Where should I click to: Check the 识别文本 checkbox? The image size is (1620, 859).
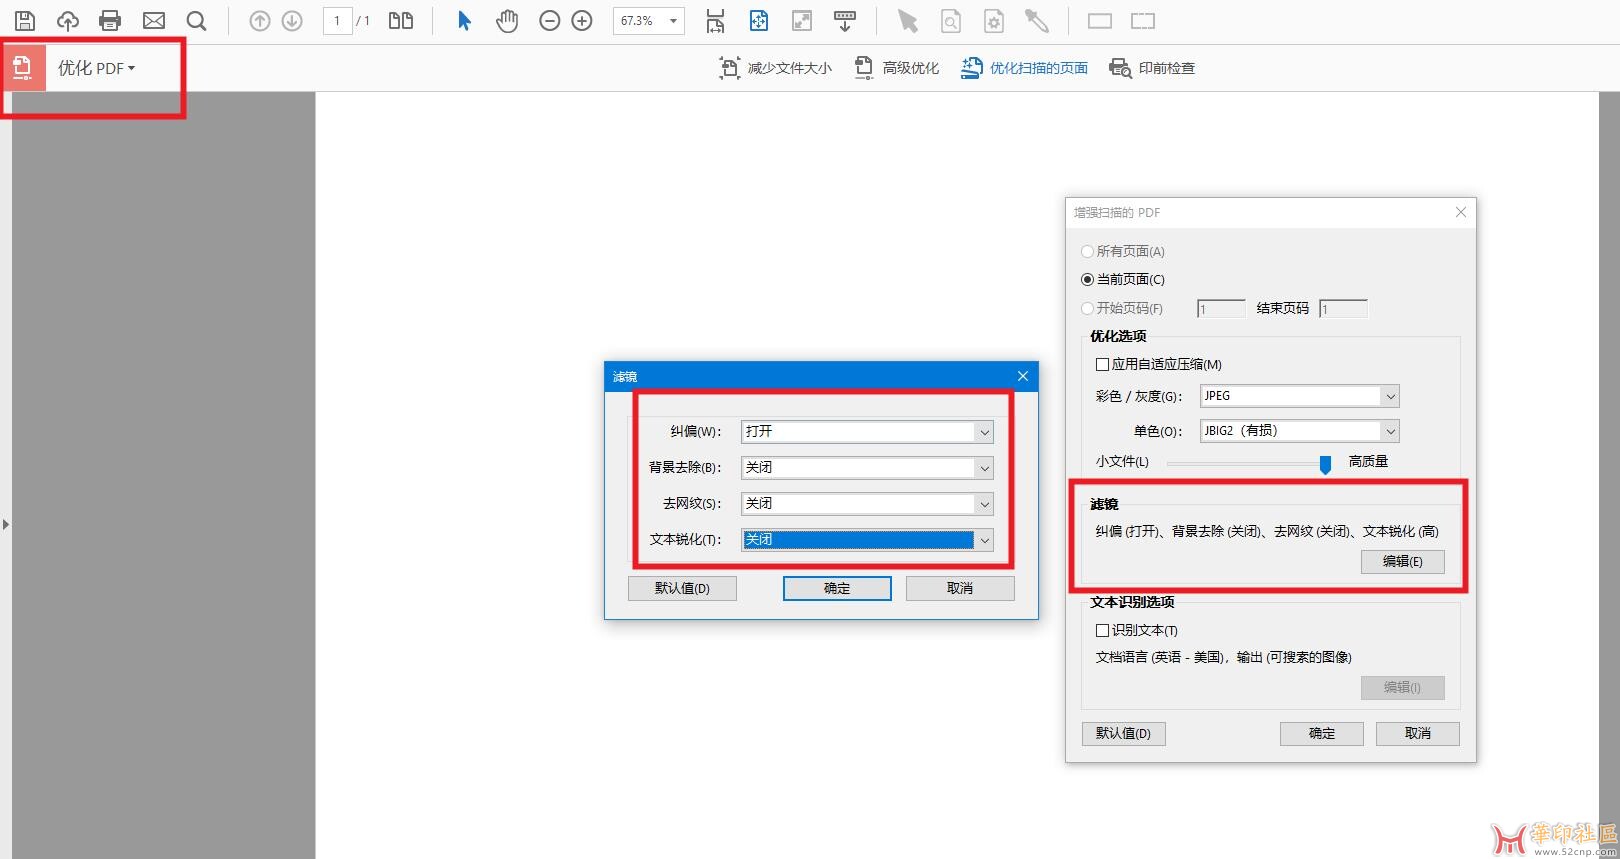(x=1102, y=631)
